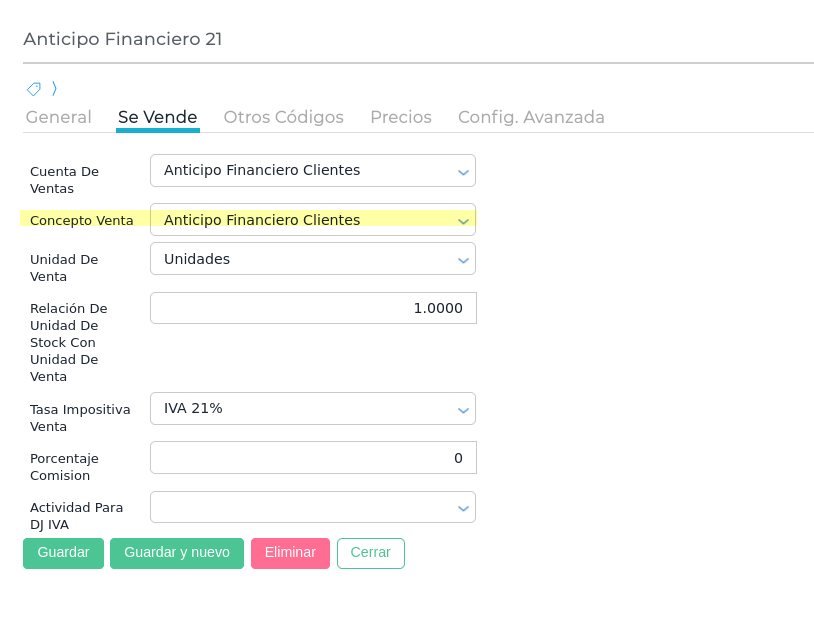Go to the Precios tab
The image size is (814, 635).
point(401,117)
